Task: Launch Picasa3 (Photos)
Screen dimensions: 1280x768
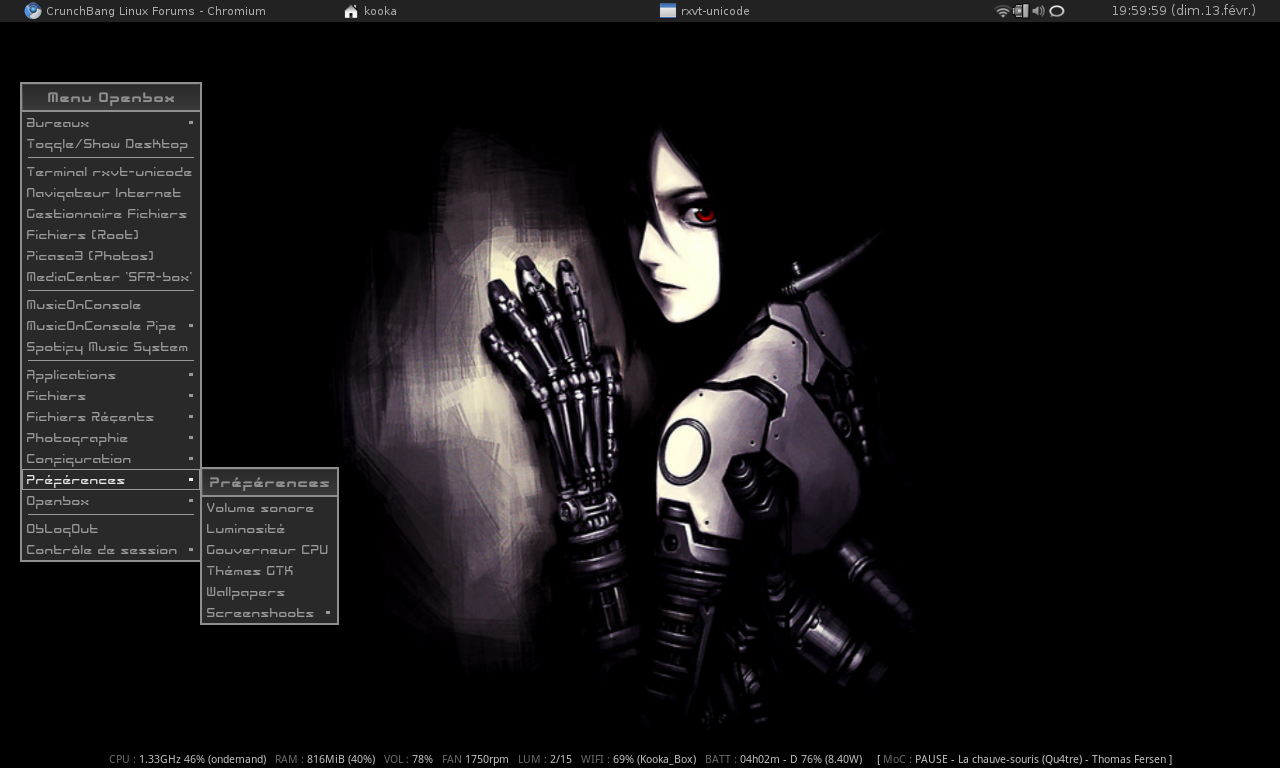Action: (111, 256)
